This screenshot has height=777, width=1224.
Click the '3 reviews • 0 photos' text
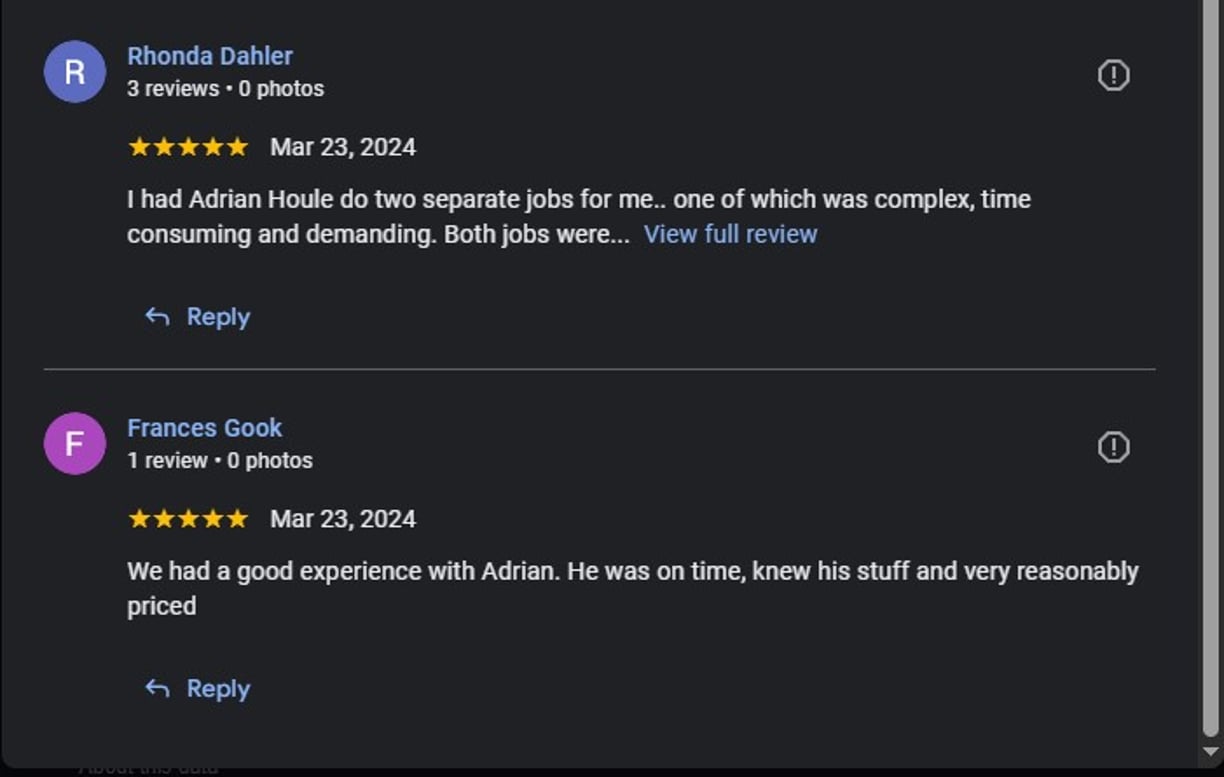pyautogui.click(x=226, y=89)
